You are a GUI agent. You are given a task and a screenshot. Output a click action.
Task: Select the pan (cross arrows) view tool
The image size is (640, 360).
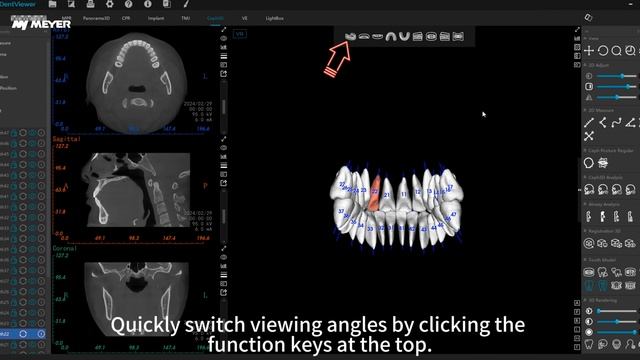coord(589,51)
